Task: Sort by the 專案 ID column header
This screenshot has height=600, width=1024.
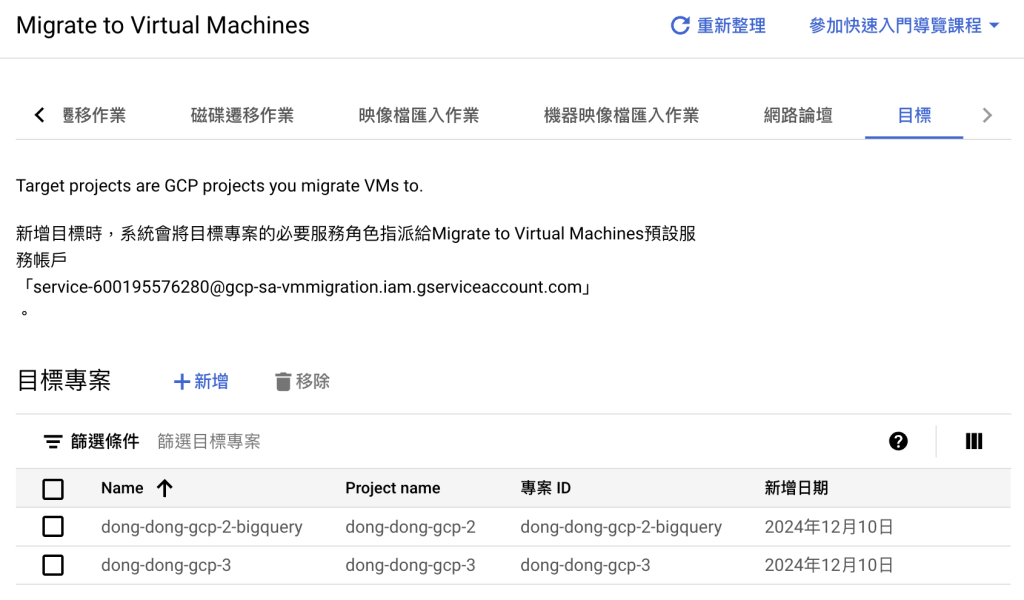Action: pos(545,488)
